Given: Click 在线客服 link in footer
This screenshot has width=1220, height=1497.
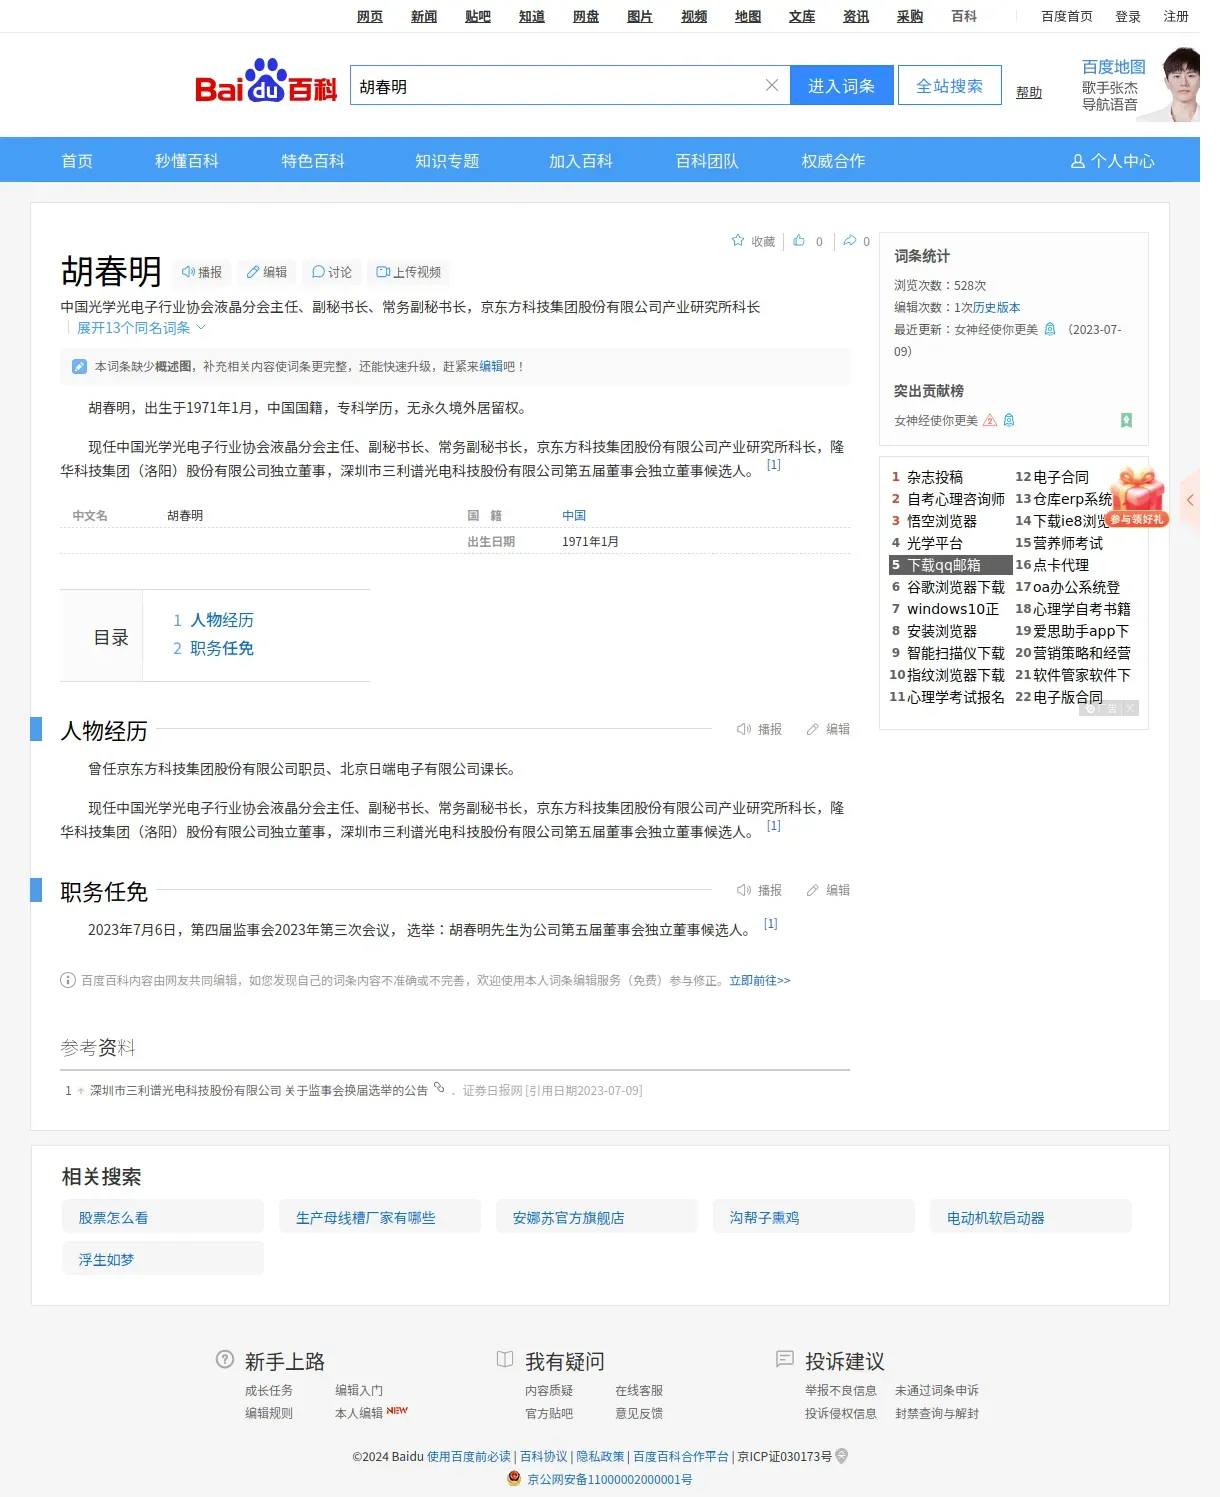Looking at the screenshot, I should coord(639,1391).
